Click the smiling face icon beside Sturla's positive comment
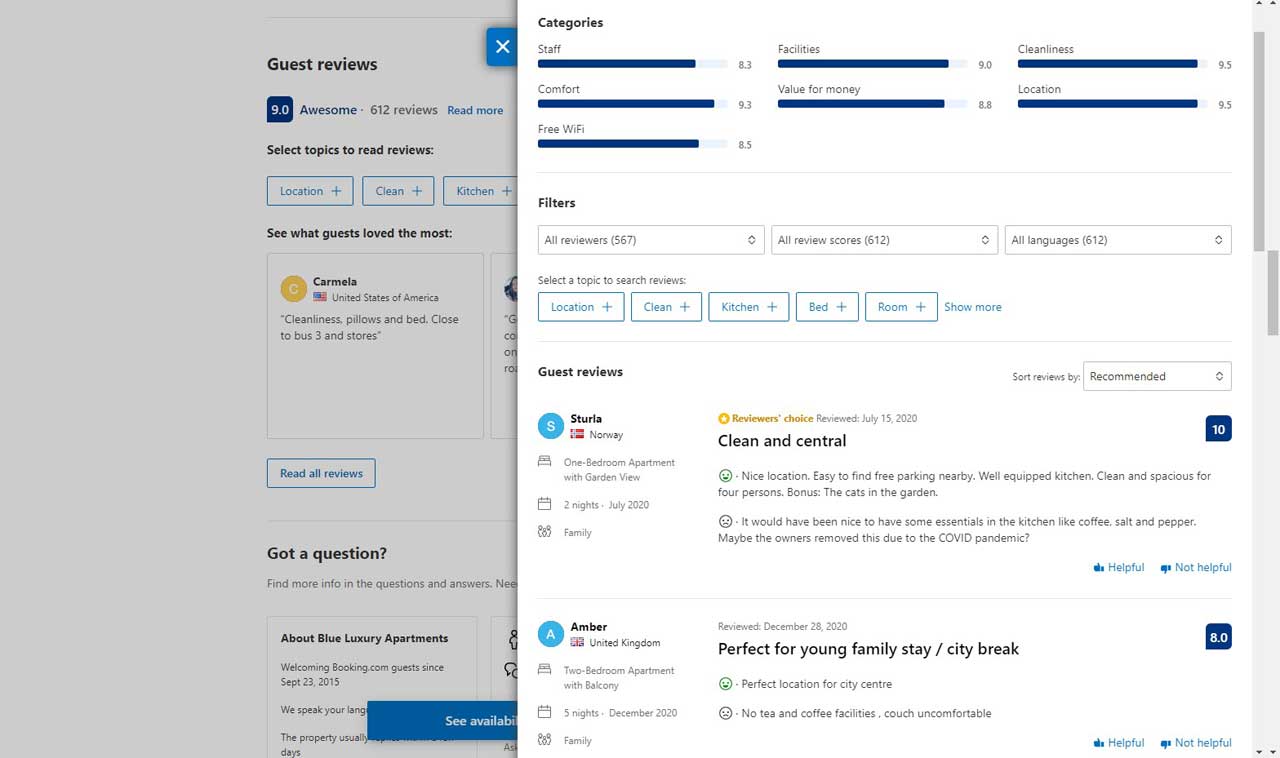Screen dimensions: 1280x758 pyautogui.click(x=726, y=476)
